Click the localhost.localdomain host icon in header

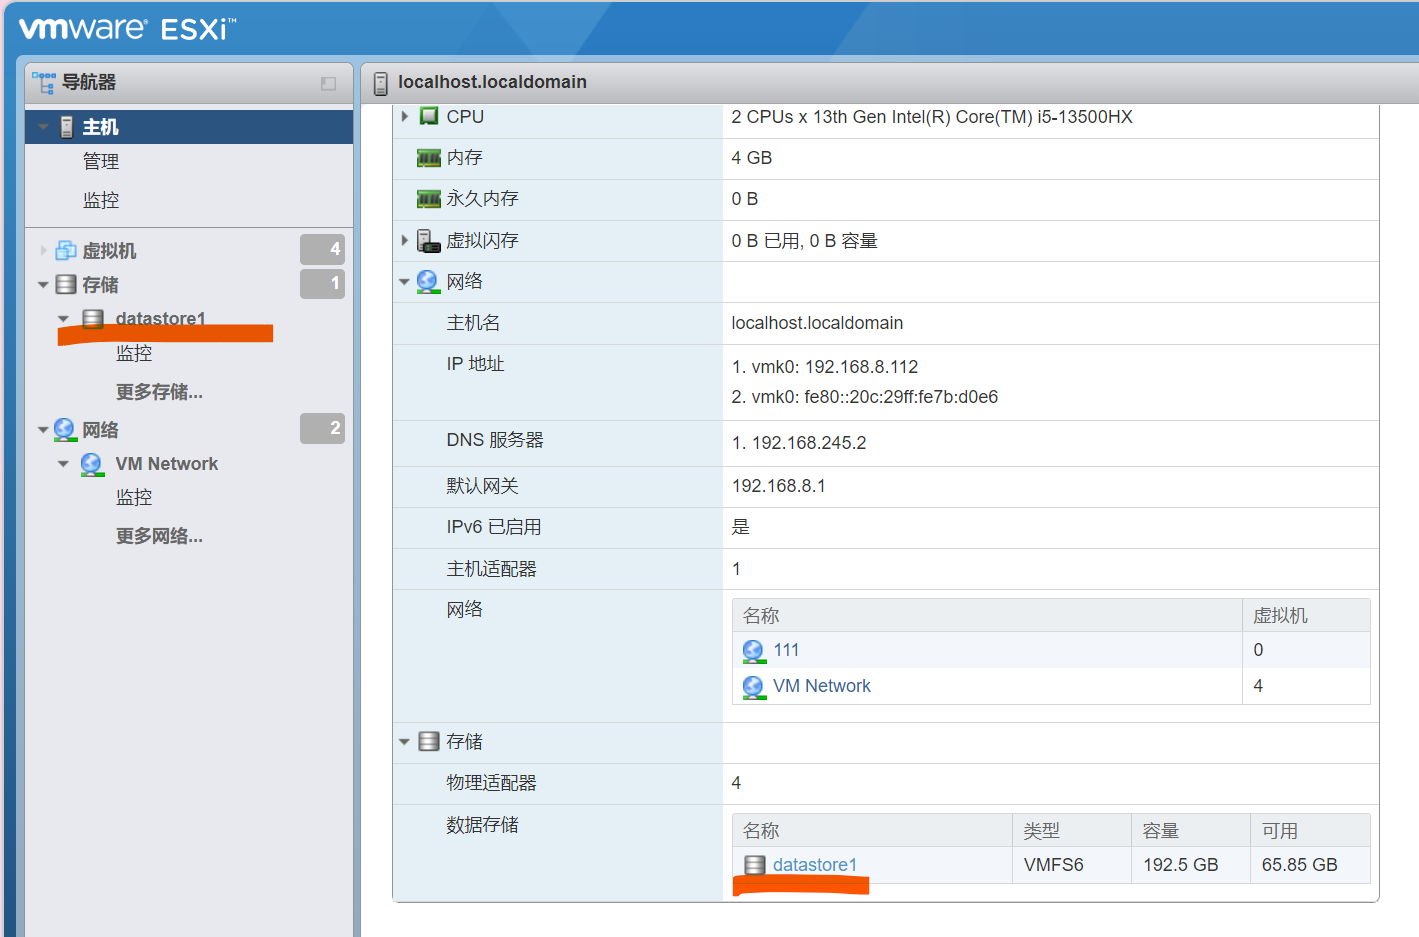click(x=380, y=83)
